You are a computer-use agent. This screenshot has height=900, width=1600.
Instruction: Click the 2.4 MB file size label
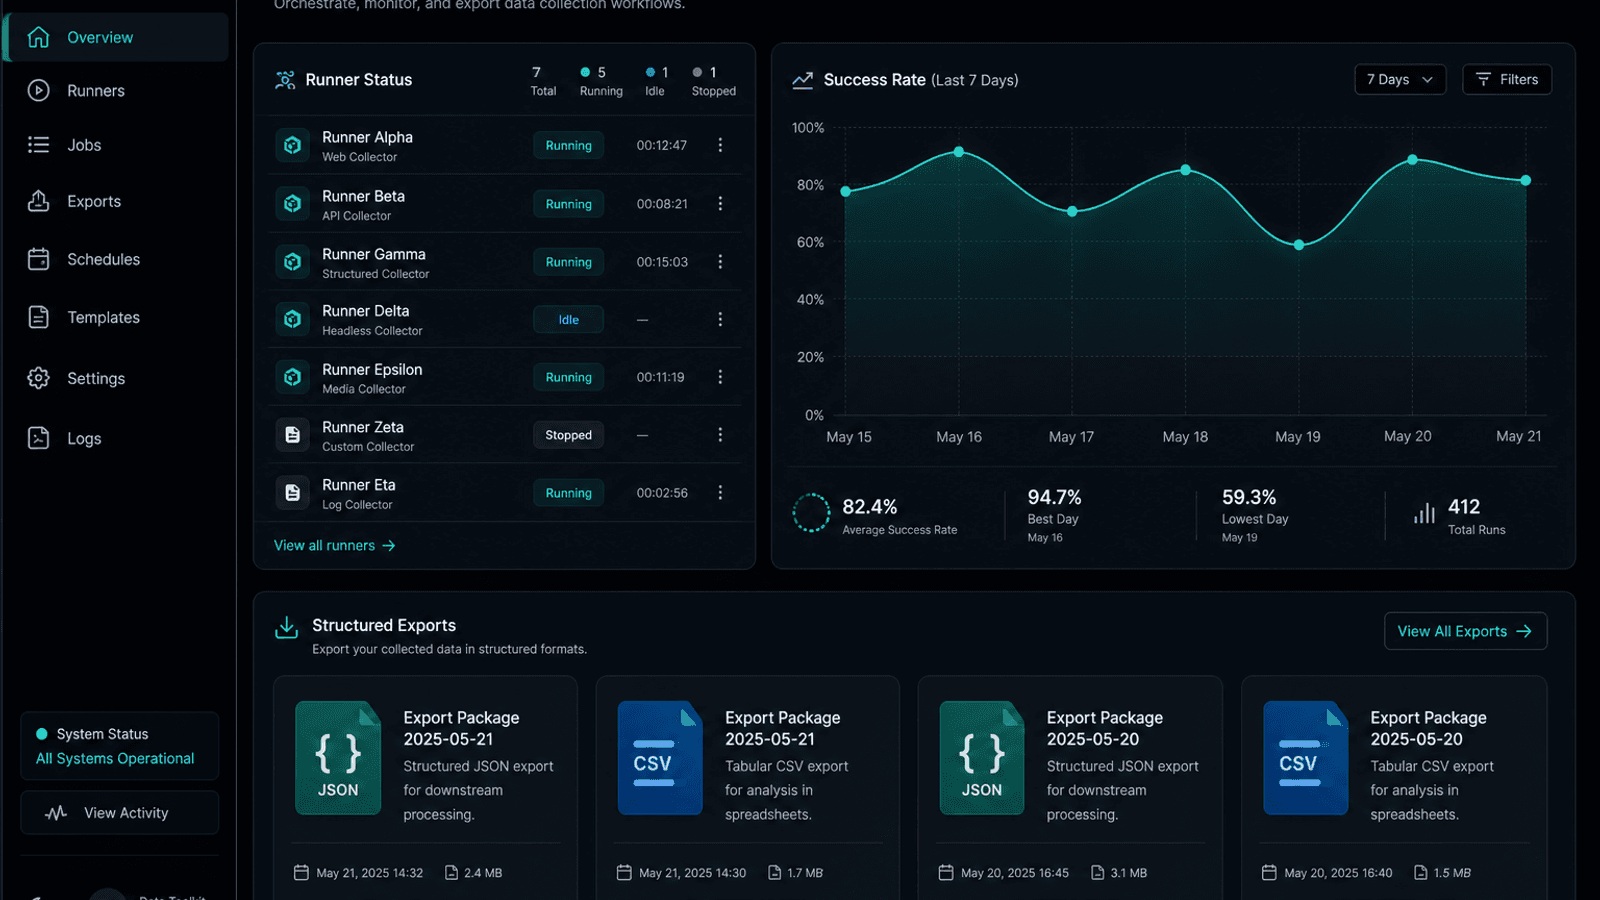pos(483,873)
